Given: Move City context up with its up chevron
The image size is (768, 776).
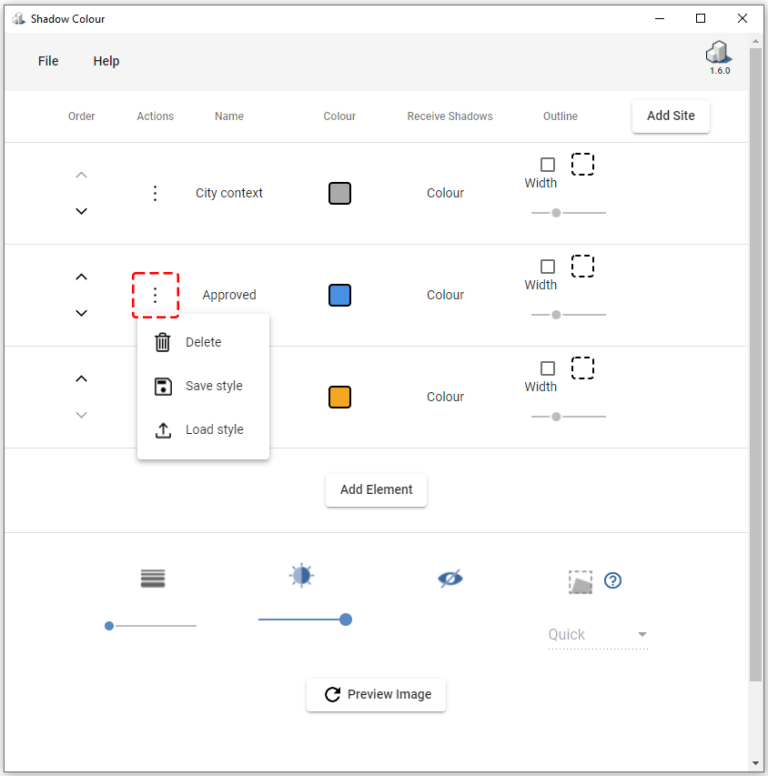Looking at the screenshot, I should pyautogui.click(x=81, y=175).
